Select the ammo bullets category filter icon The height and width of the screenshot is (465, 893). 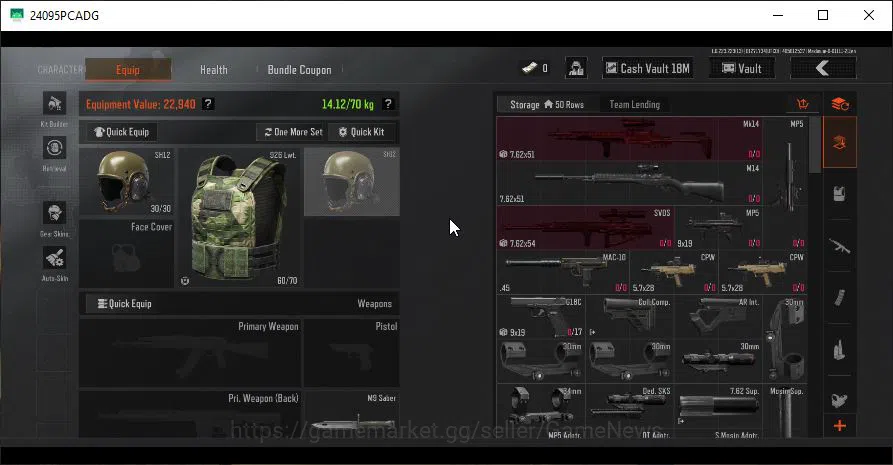(x=839, y=349)
